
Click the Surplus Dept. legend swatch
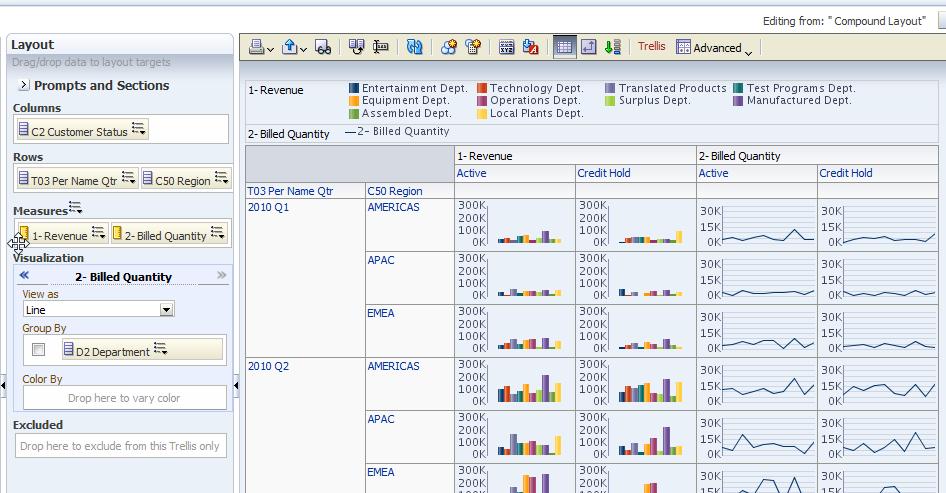610,101
